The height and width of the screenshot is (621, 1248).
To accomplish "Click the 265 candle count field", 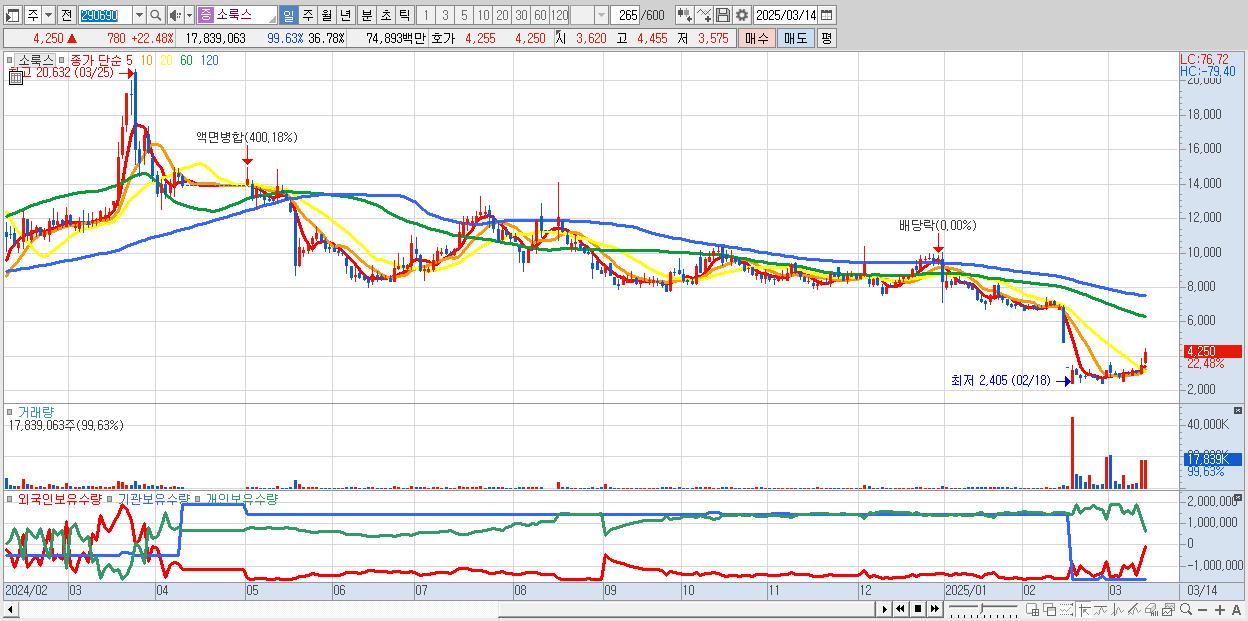I will click(x=627, y=15).
